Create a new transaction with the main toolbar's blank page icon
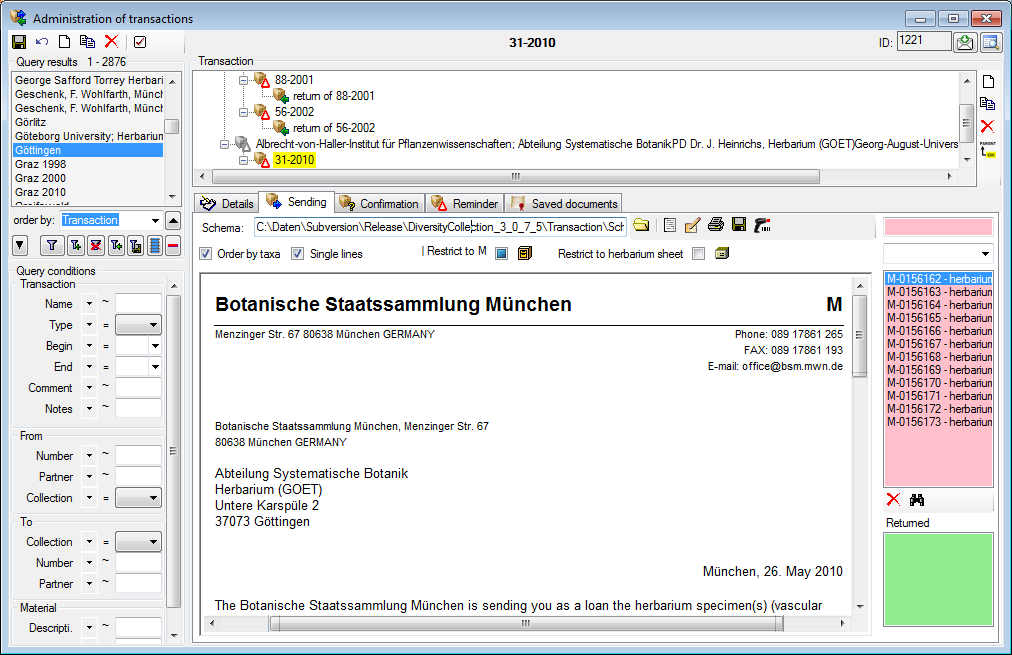 pyautogui.click(x=65, y=42)
